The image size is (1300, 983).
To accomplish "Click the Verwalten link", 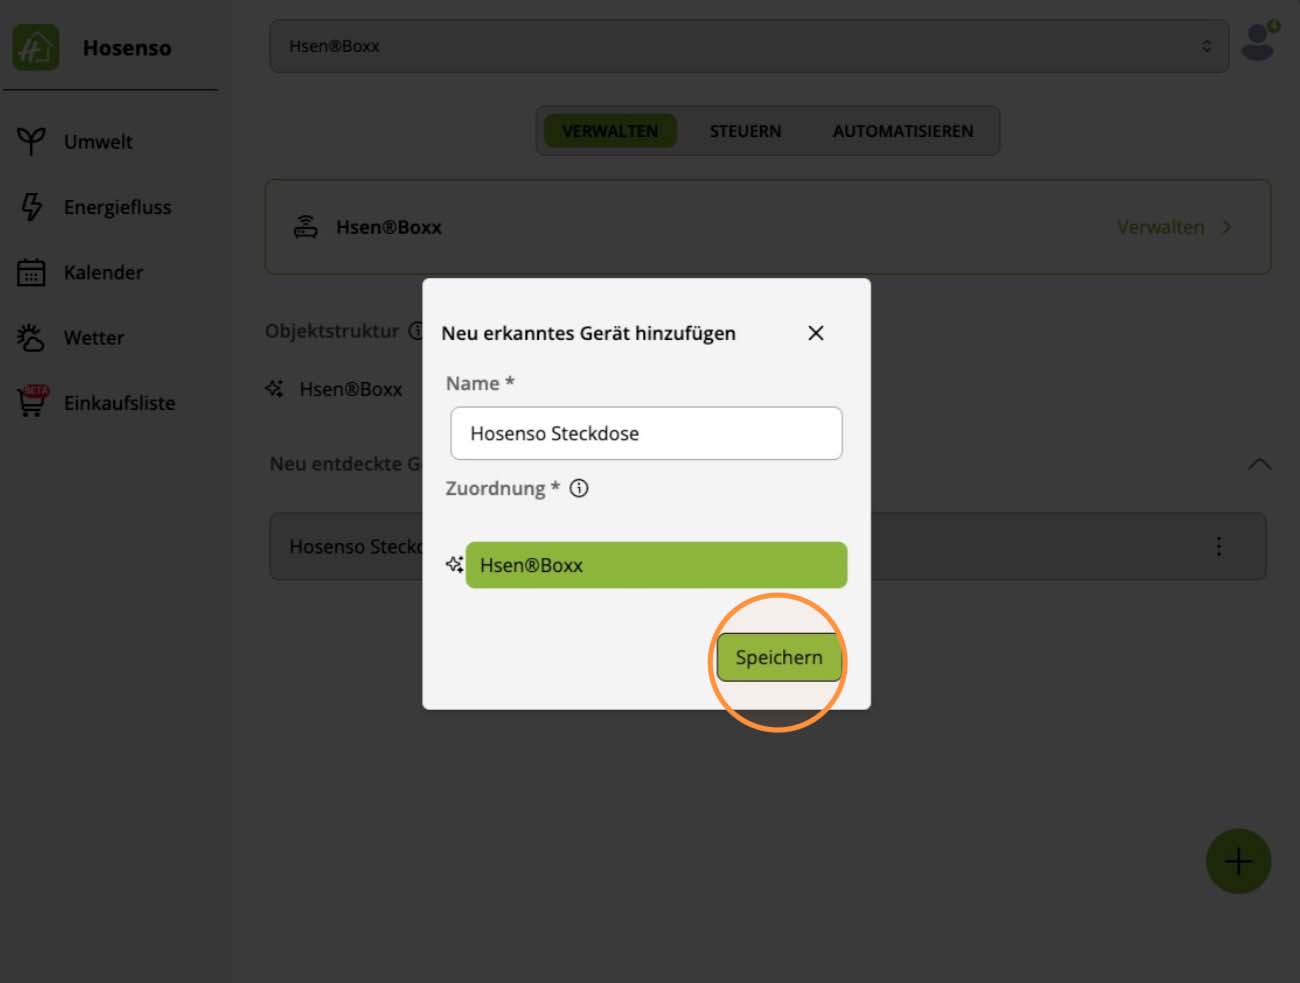I will 1161,227.
